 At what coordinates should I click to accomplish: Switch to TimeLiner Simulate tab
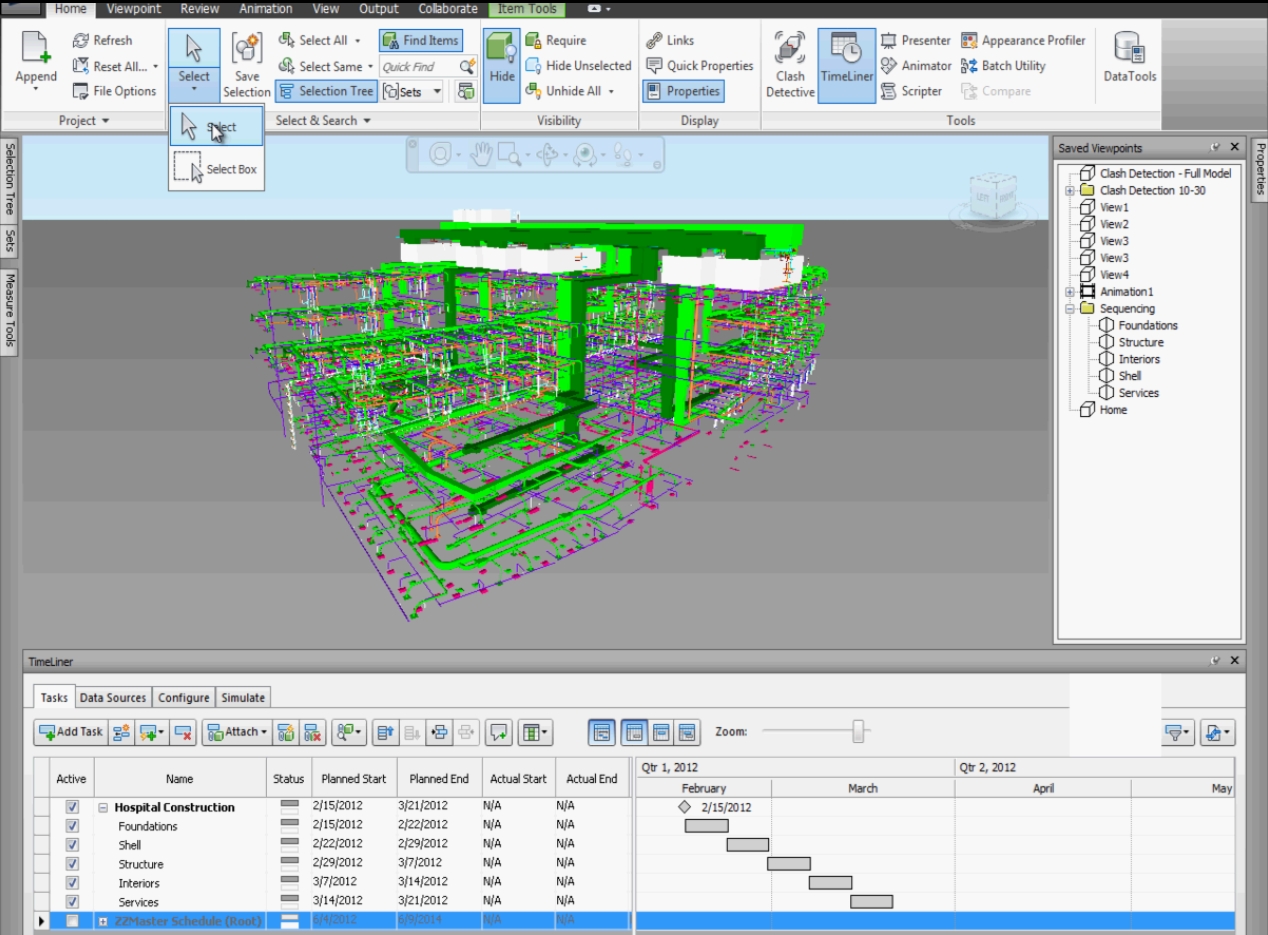(x=243, y=698)
